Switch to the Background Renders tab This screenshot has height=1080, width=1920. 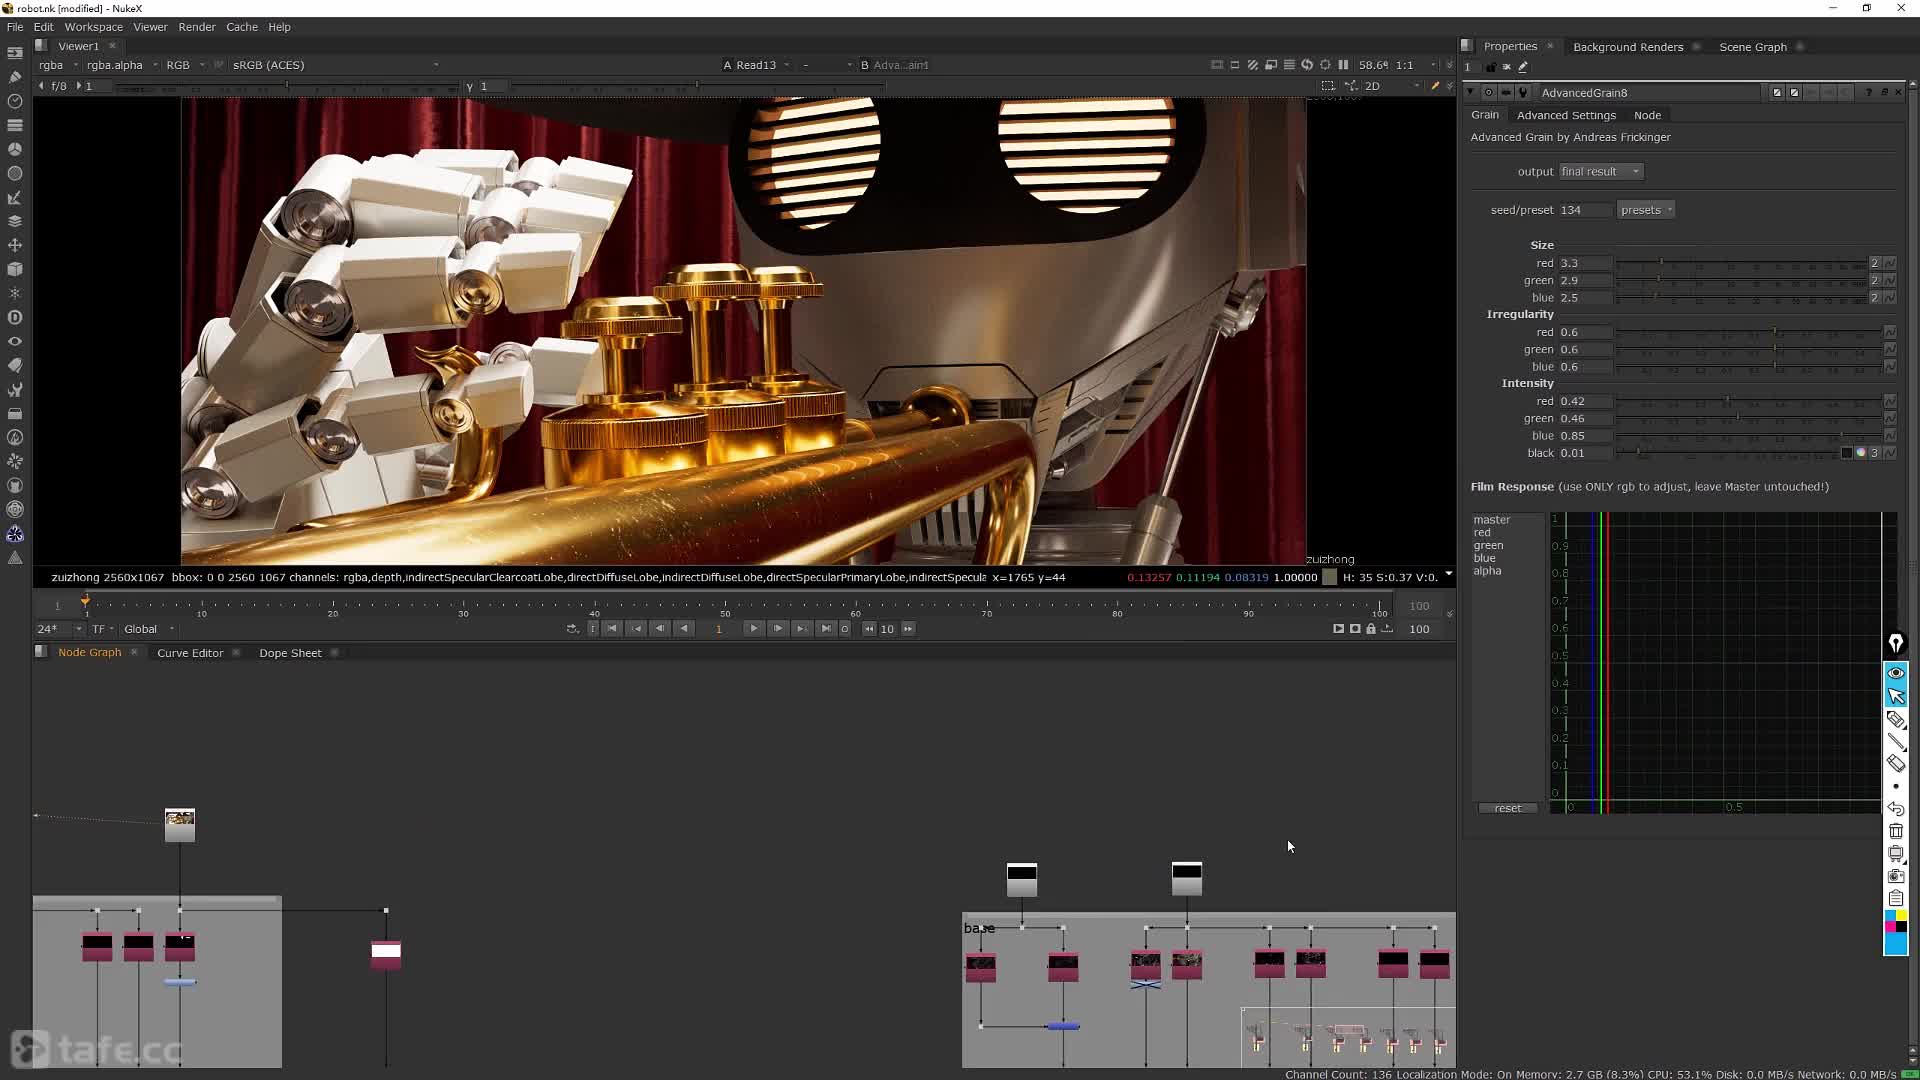pos(1628,47)
